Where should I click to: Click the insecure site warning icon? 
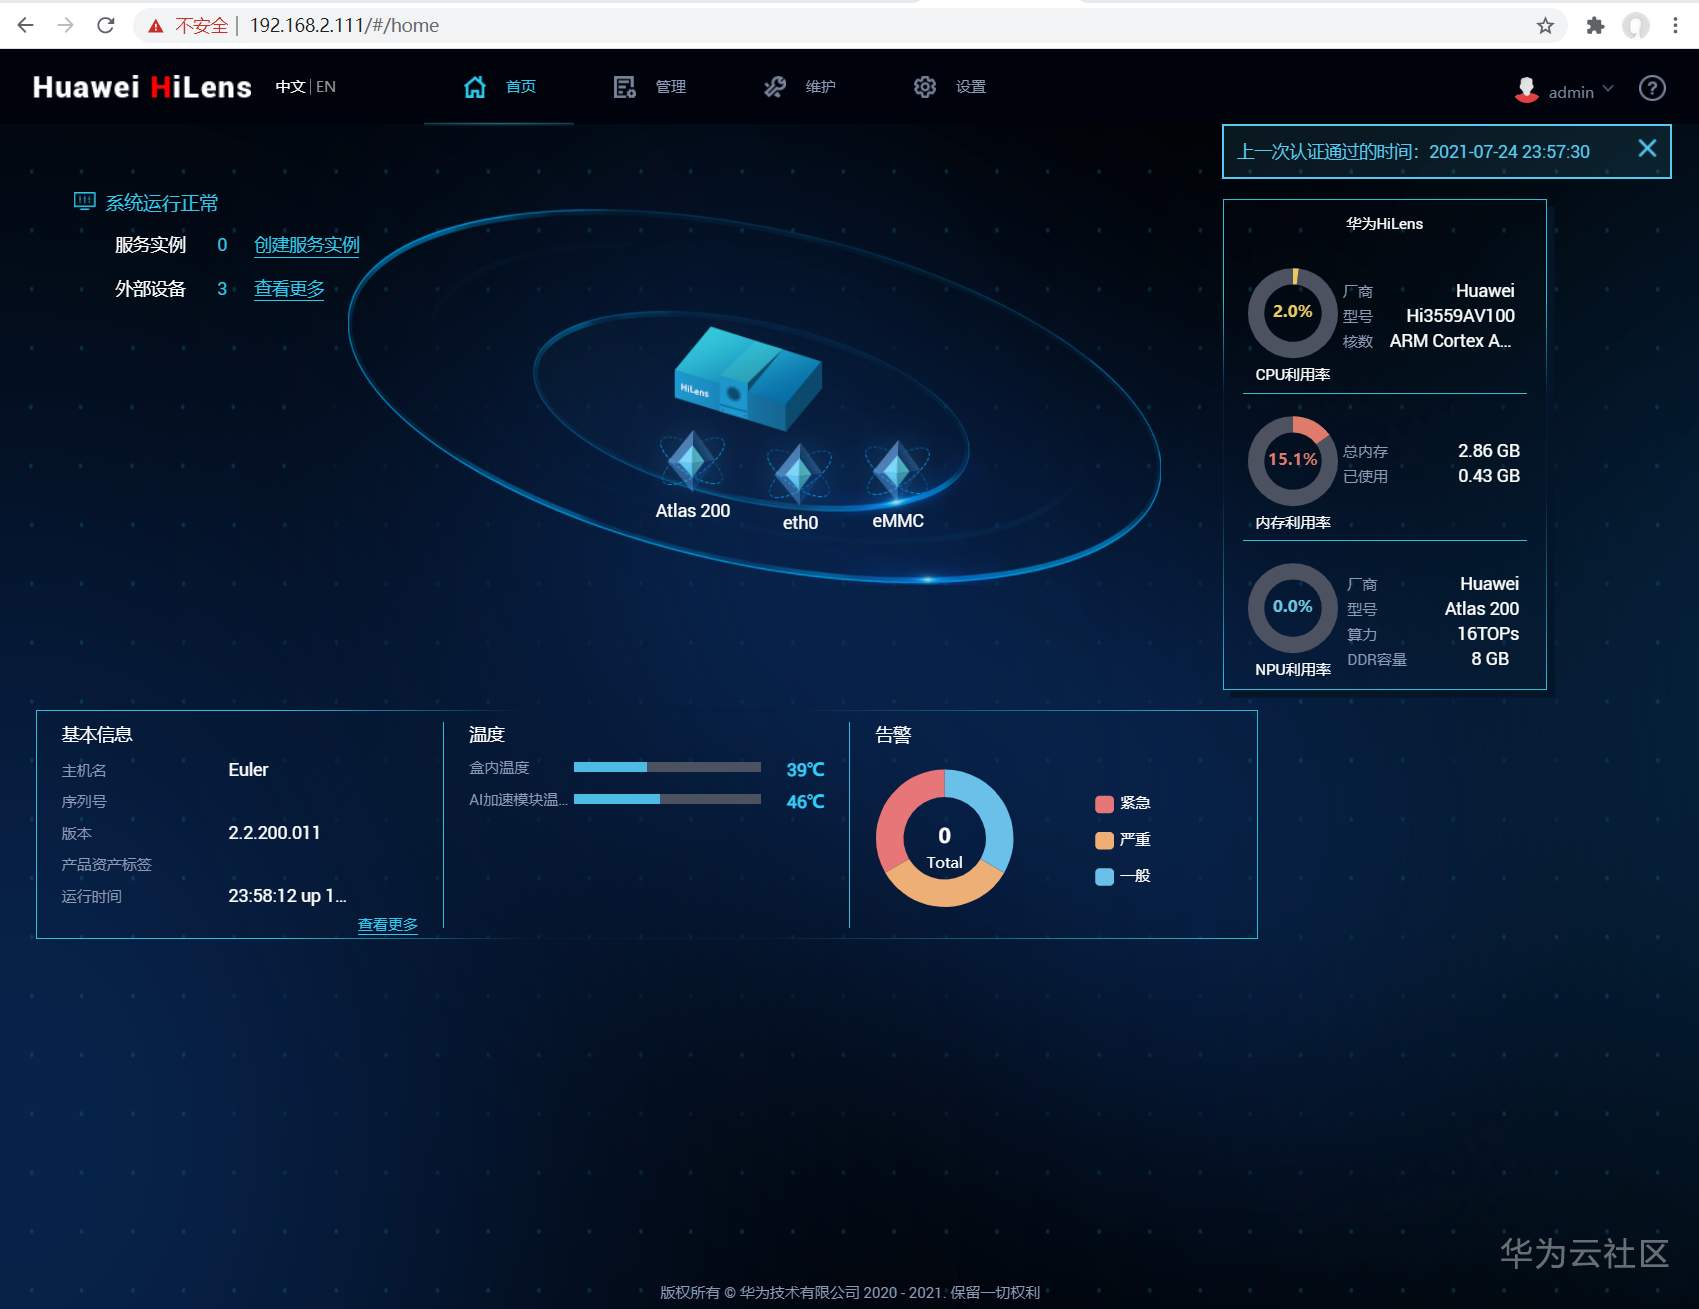click(x=156, y=26)
